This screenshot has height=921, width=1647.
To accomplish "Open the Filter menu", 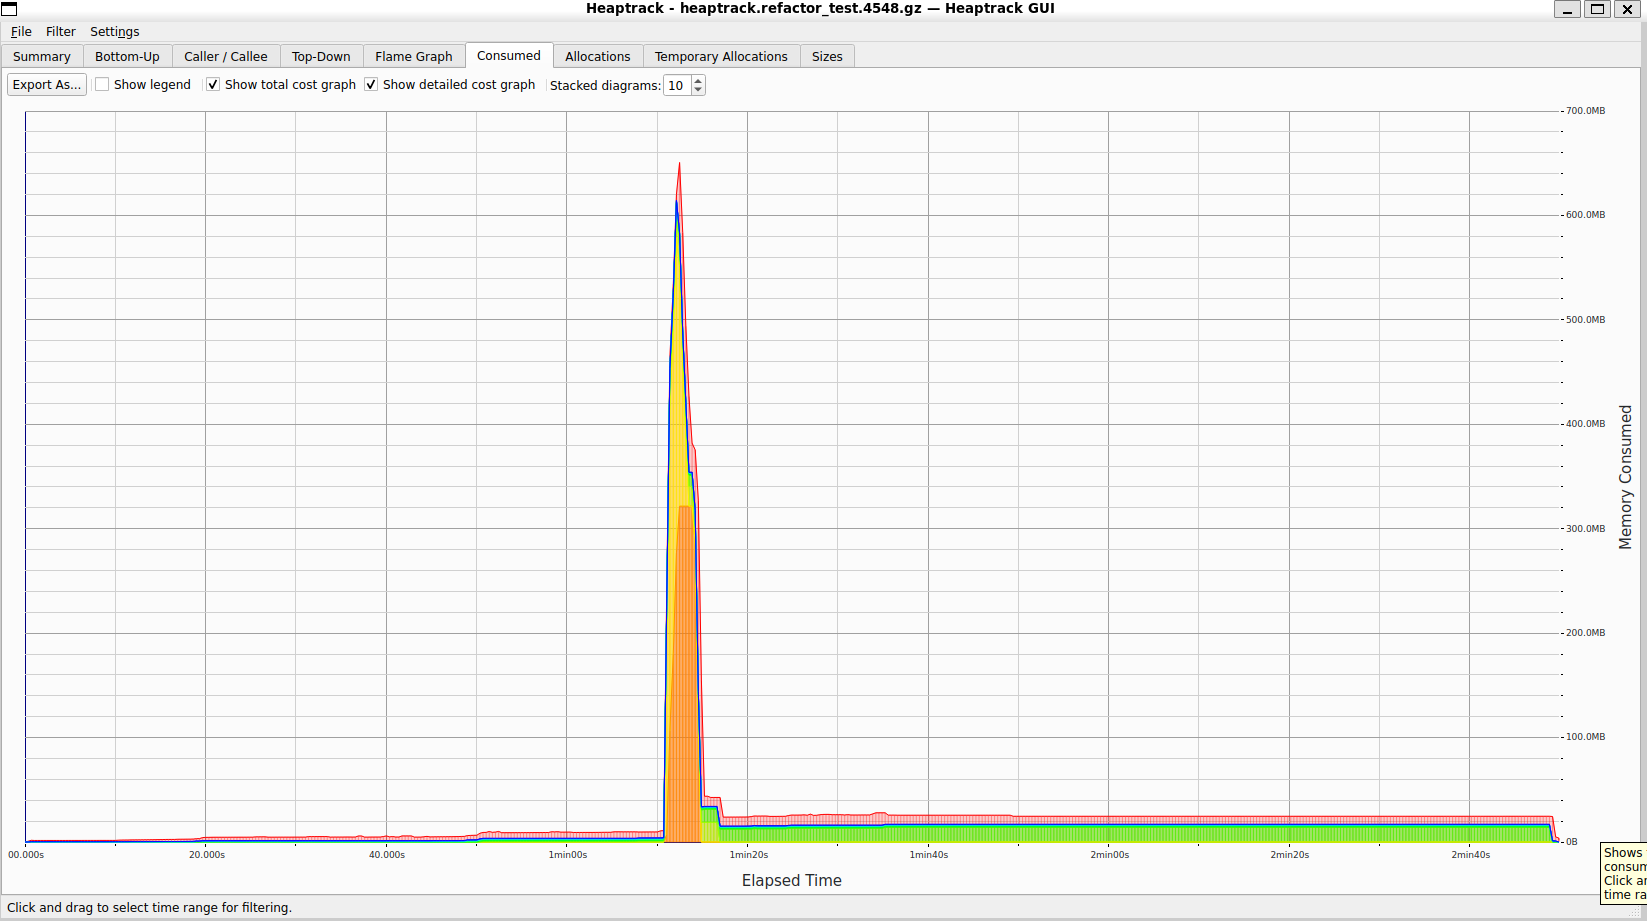I will [x=61, y=32].
